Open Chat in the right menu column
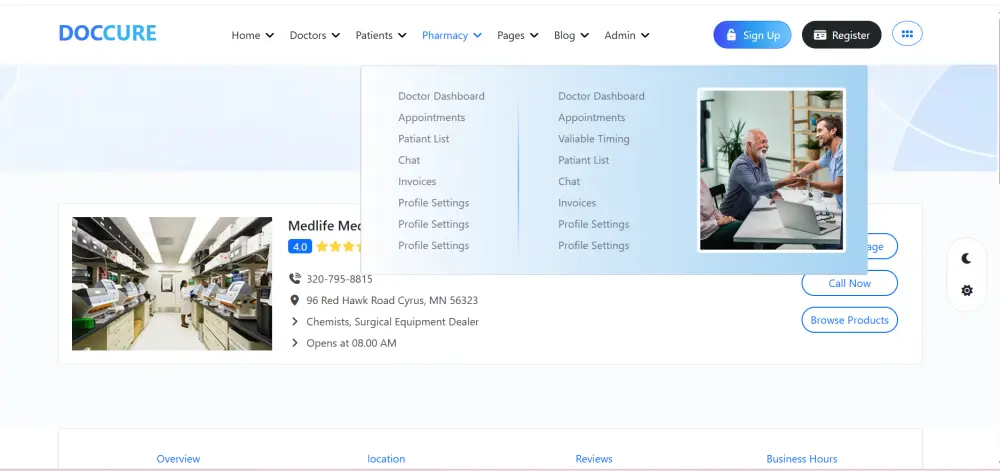 point(570,182)
